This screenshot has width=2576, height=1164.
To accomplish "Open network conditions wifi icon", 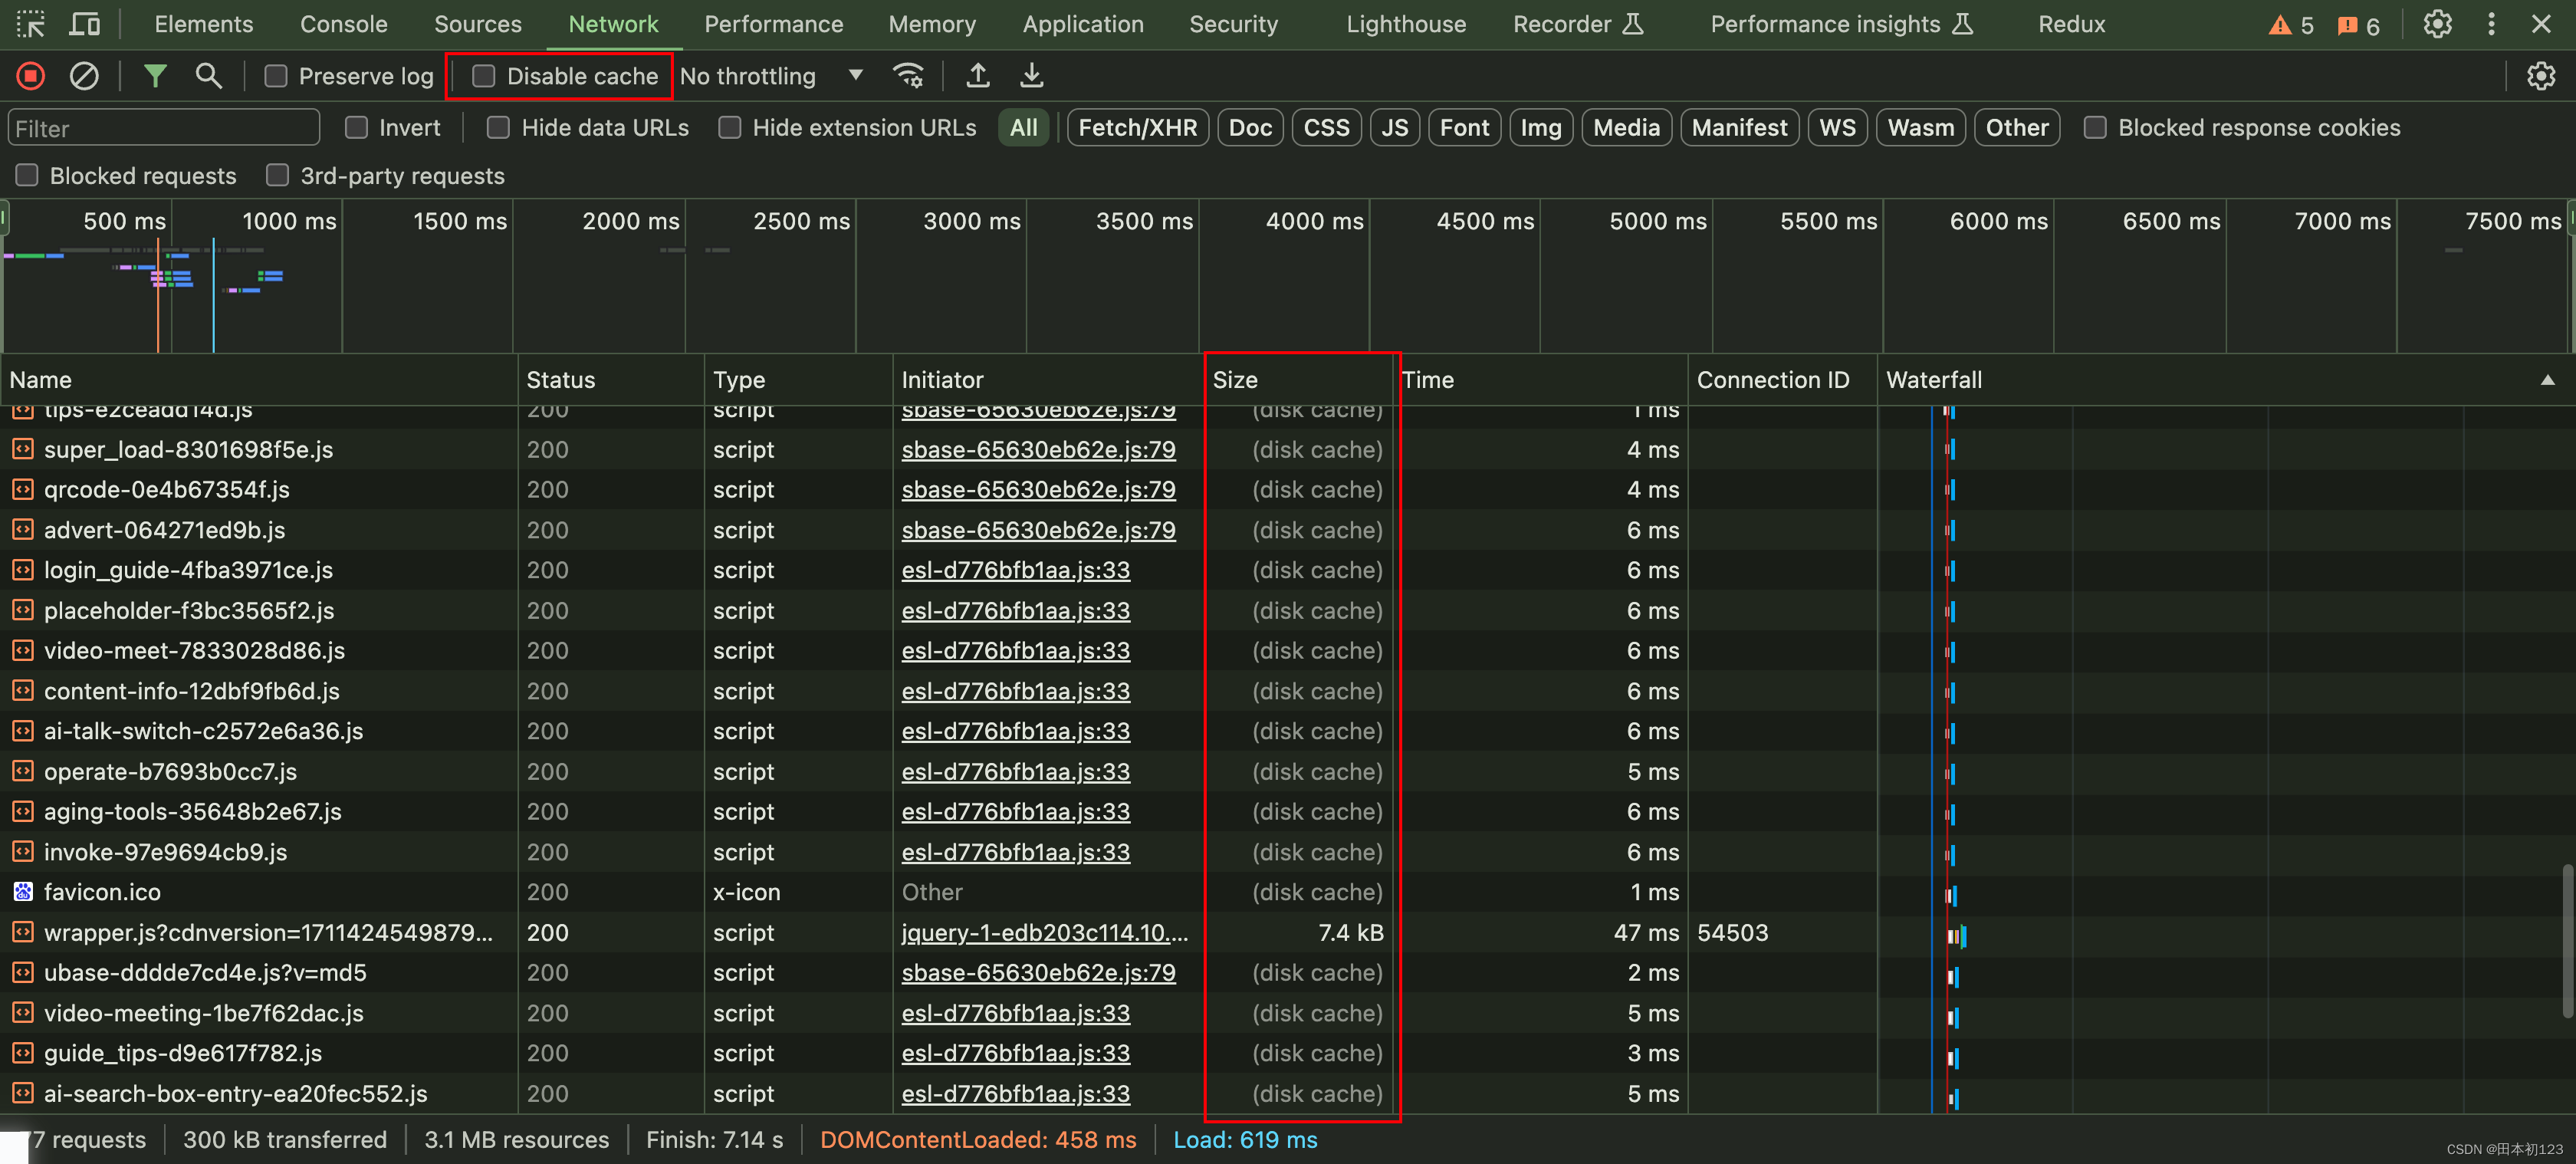I will 908,76.
